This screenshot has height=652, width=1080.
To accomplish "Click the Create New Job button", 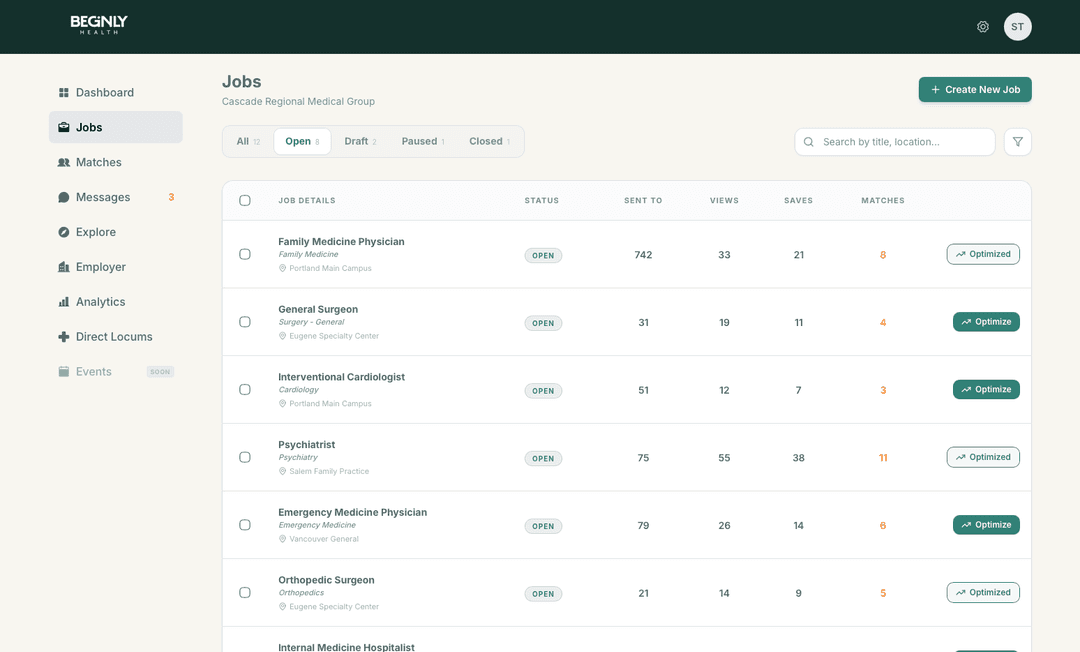I will (x=975, y=90).
